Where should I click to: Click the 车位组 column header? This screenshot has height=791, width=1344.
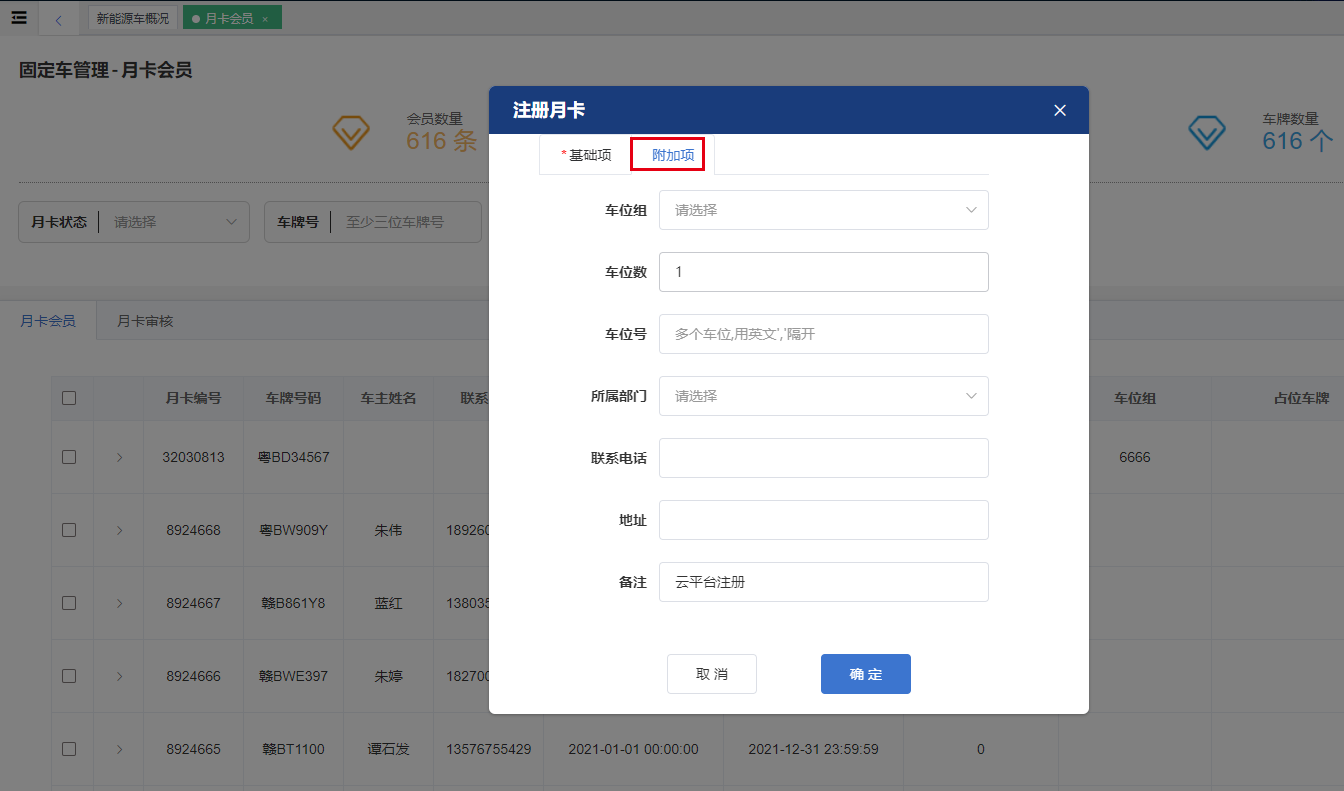click(1135, 398)
